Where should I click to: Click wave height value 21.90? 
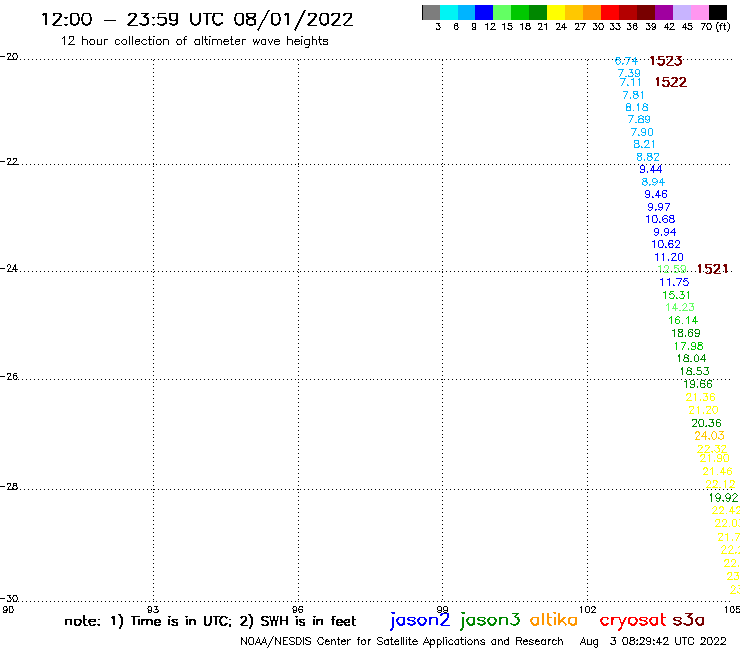(715, 458)
